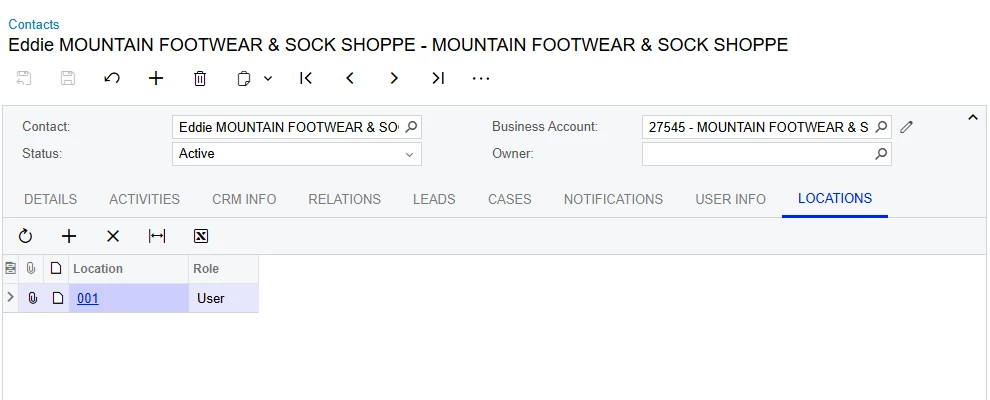Click the Save disk icon

(x=68, y=78)
